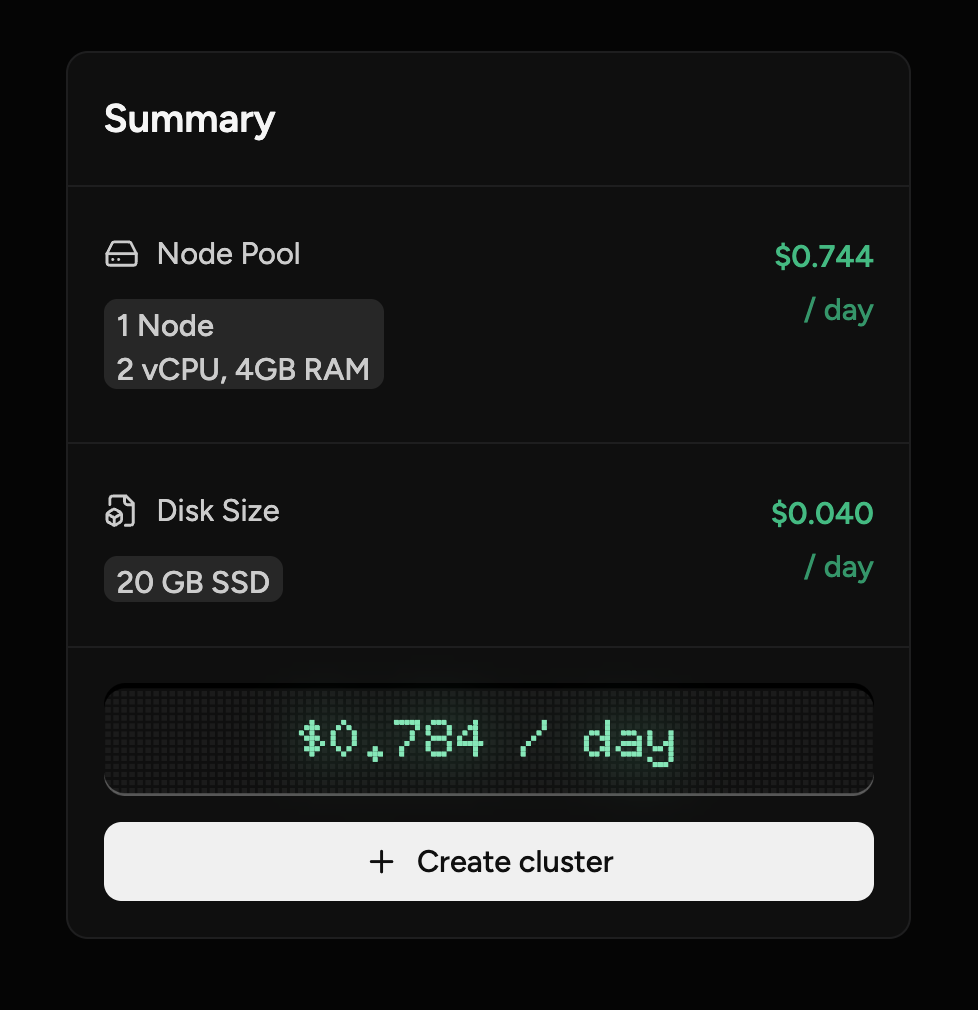Image resolution: width=978 pixels, height=1010 pixels.
Task: Tap the storage icon left of Disk Size label
Action: pos(120,511)
